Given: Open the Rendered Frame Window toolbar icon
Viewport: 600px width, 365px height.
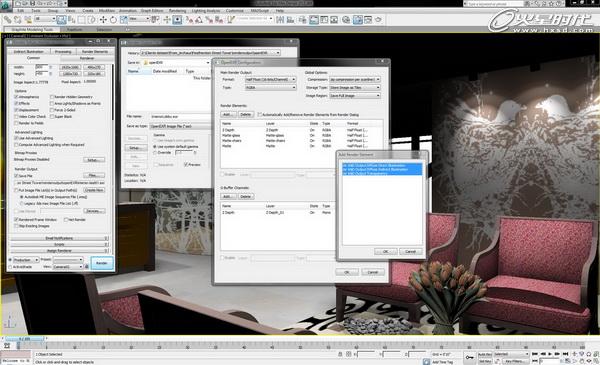Looking at the screenshot, I should [368, 20].
